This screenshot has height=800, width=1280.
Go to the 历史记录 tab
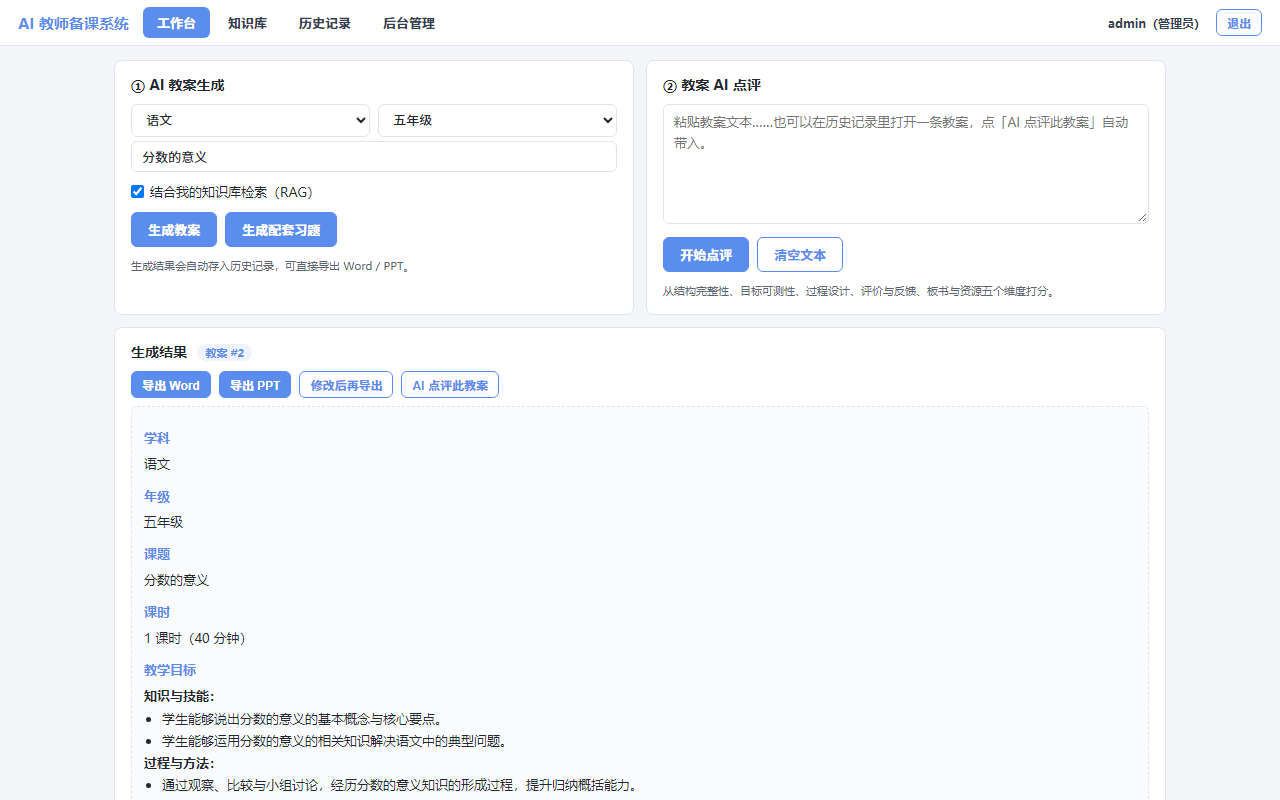tap(325, 23)
